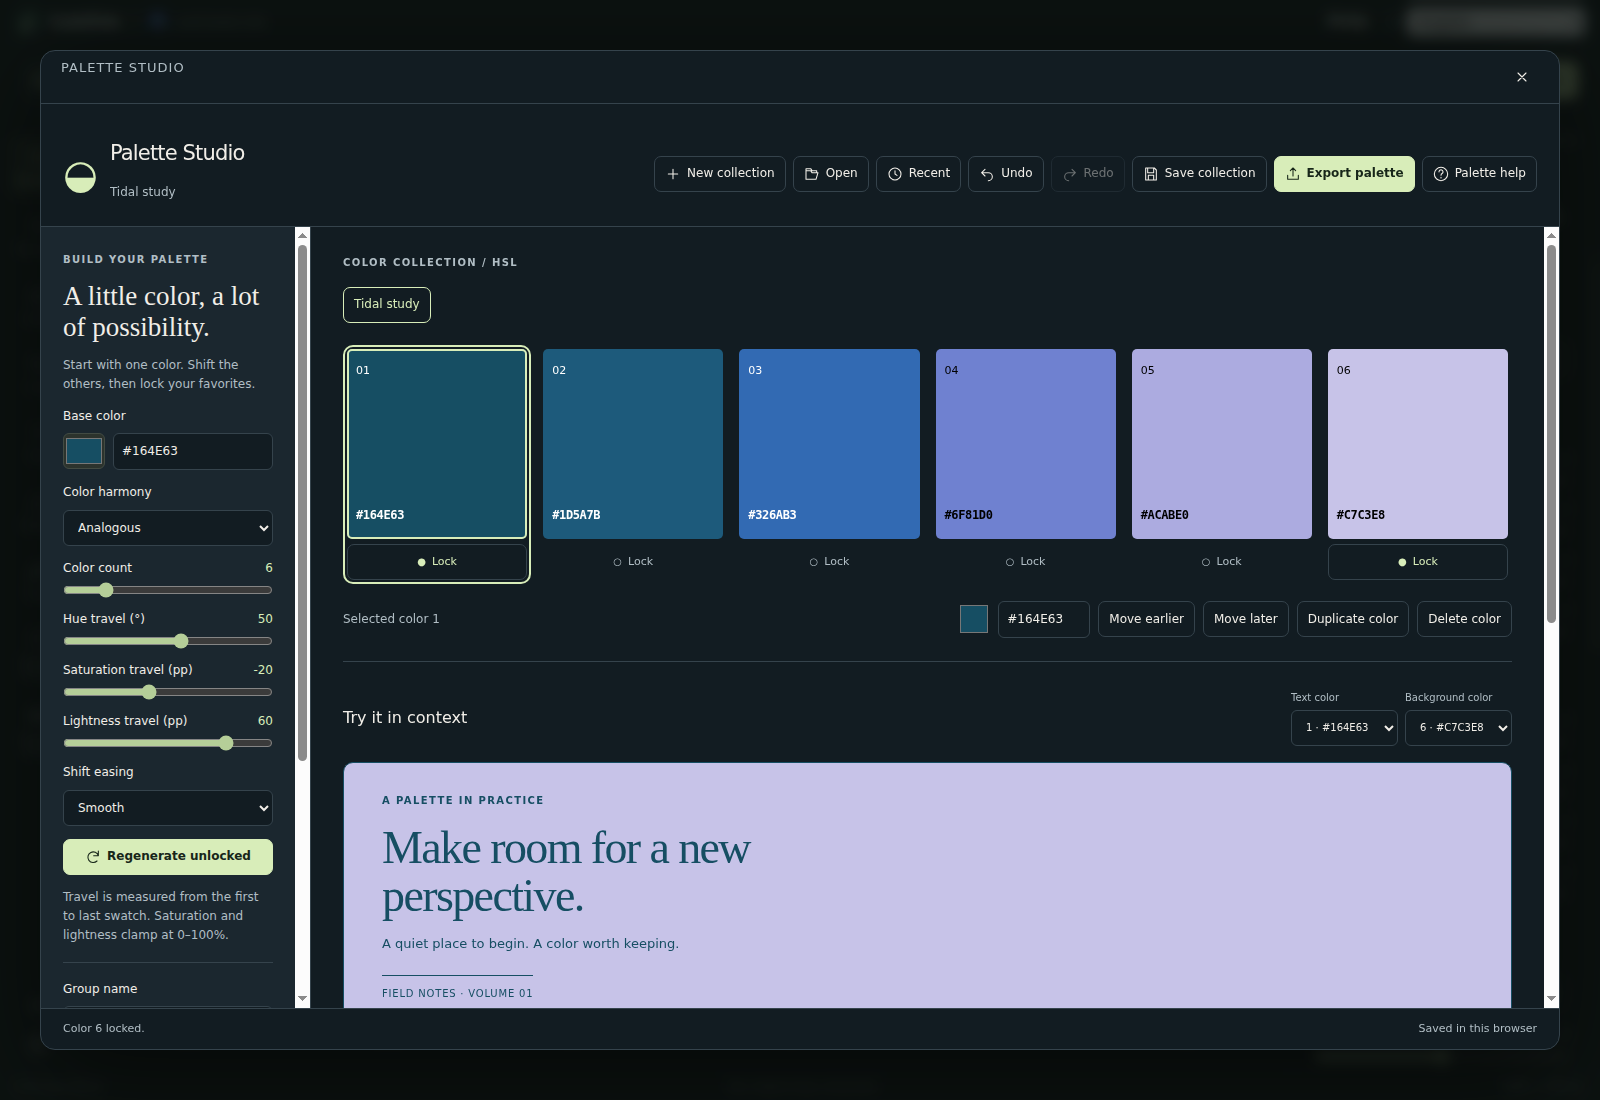Toggle lock on color 01 #164E63
The height and width of the screenshot is (1100, 1600).
[437, 562]
